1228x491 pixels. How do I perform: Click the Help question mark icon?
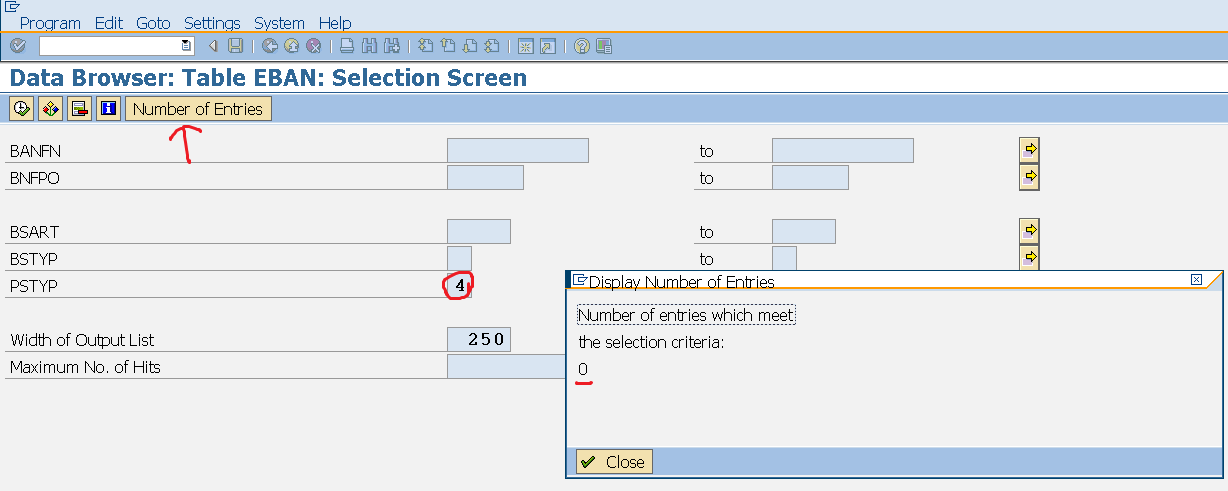(x=582, y=46)
